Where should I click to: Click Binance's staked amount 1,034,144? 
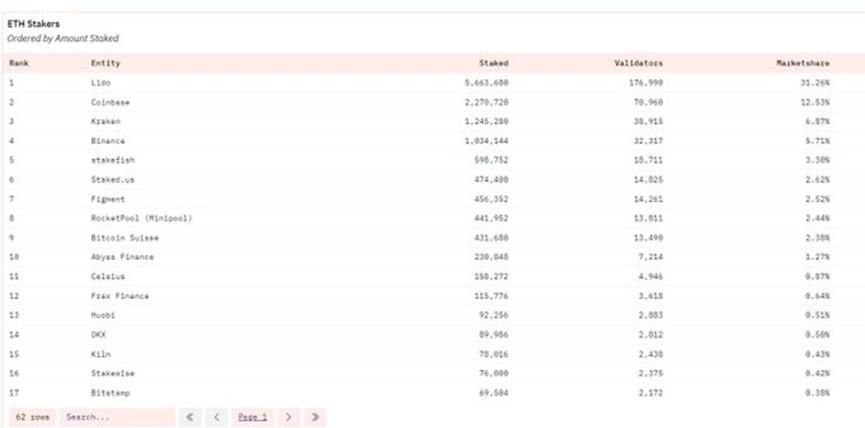[487, 141]
